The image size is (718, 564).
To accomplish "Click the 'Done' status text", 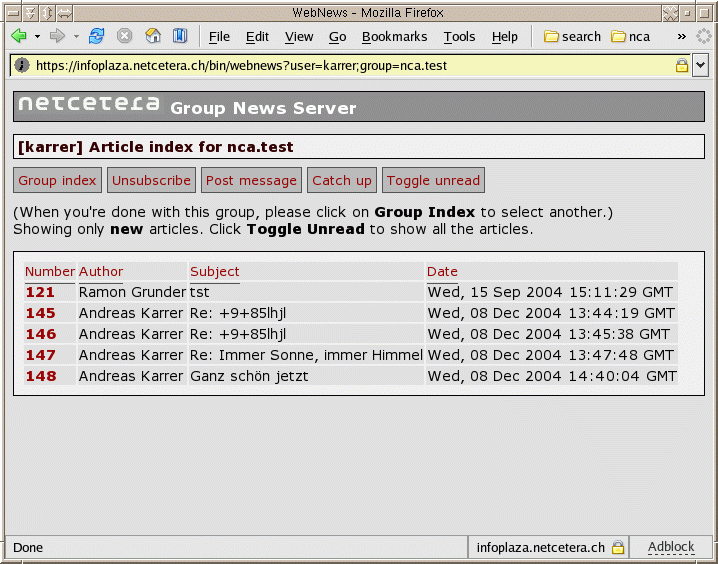I will (x=28, y=548).
